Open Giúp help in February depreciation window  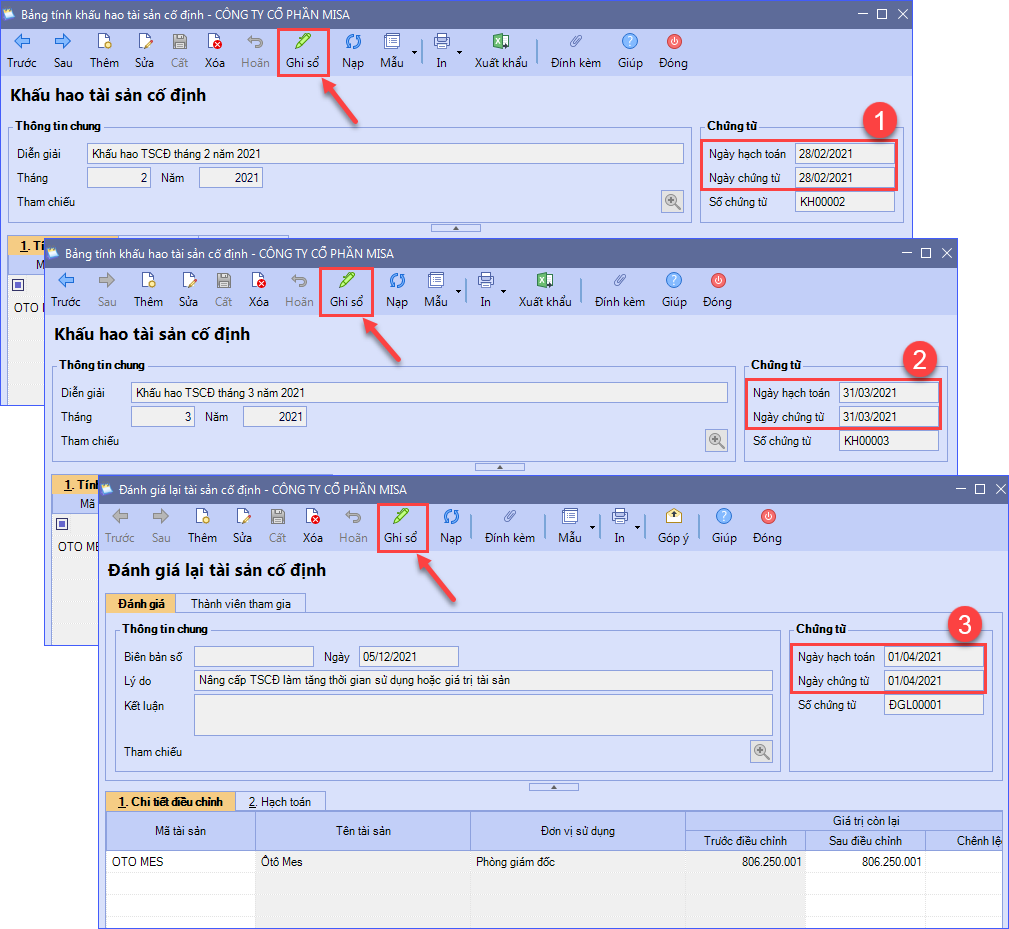[x=630, y=51]
